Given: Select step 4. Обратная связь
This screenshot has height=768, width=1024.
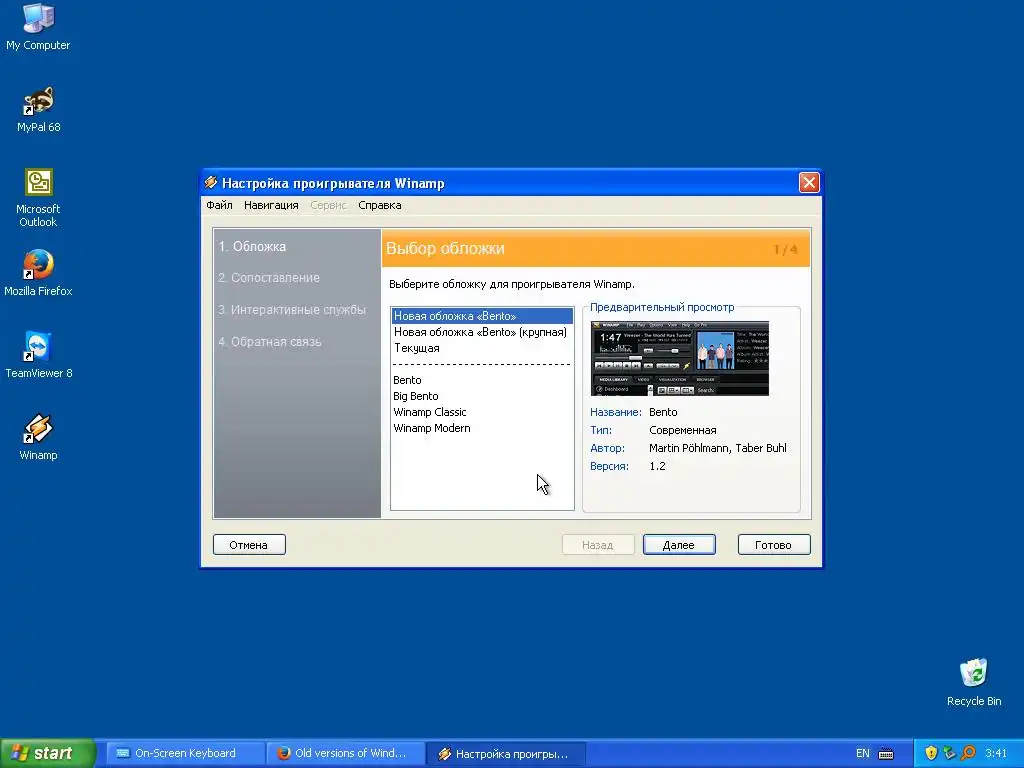Looking at the screenshot, I should tap(270, 342).
